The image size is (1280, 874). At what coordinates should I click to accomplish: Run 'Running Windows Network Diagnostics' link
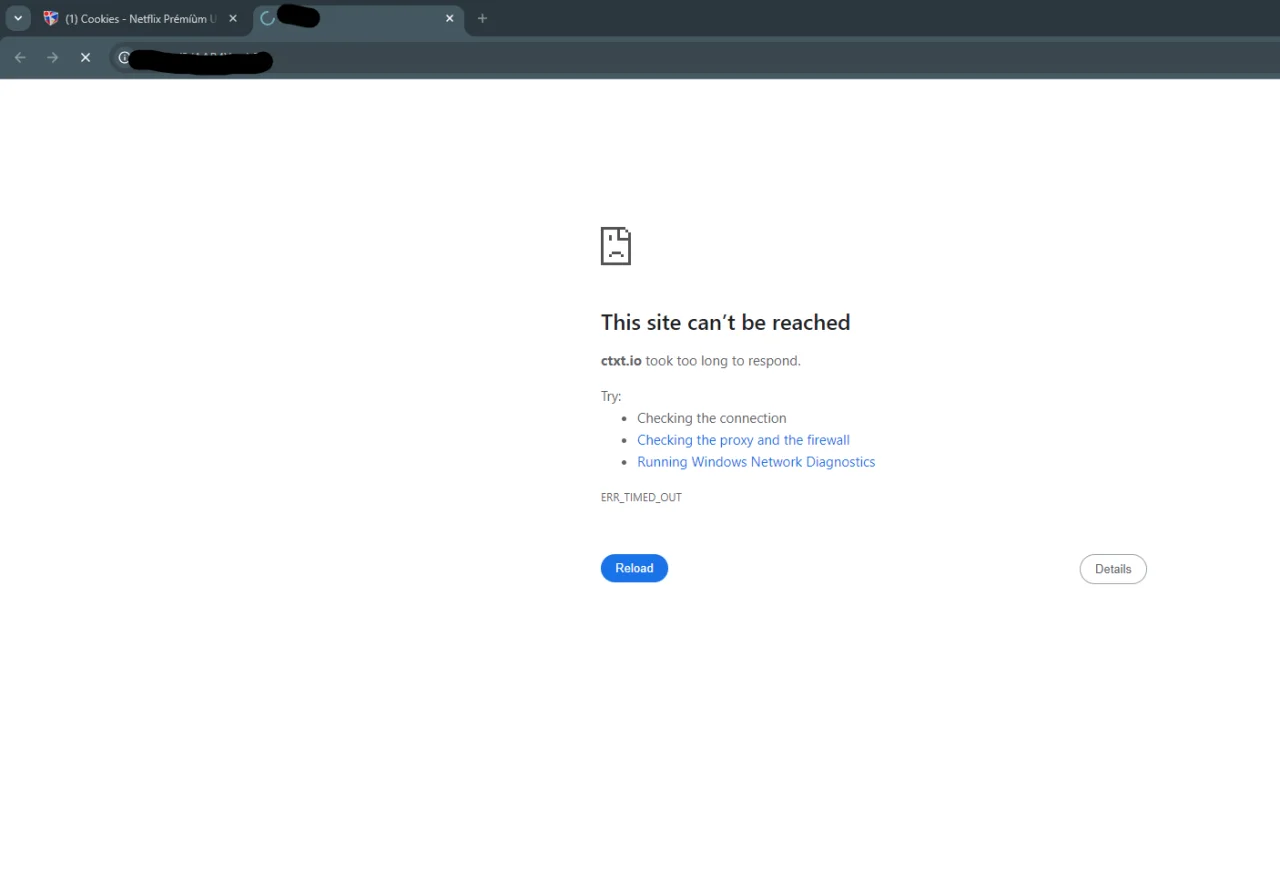(756, 462)
